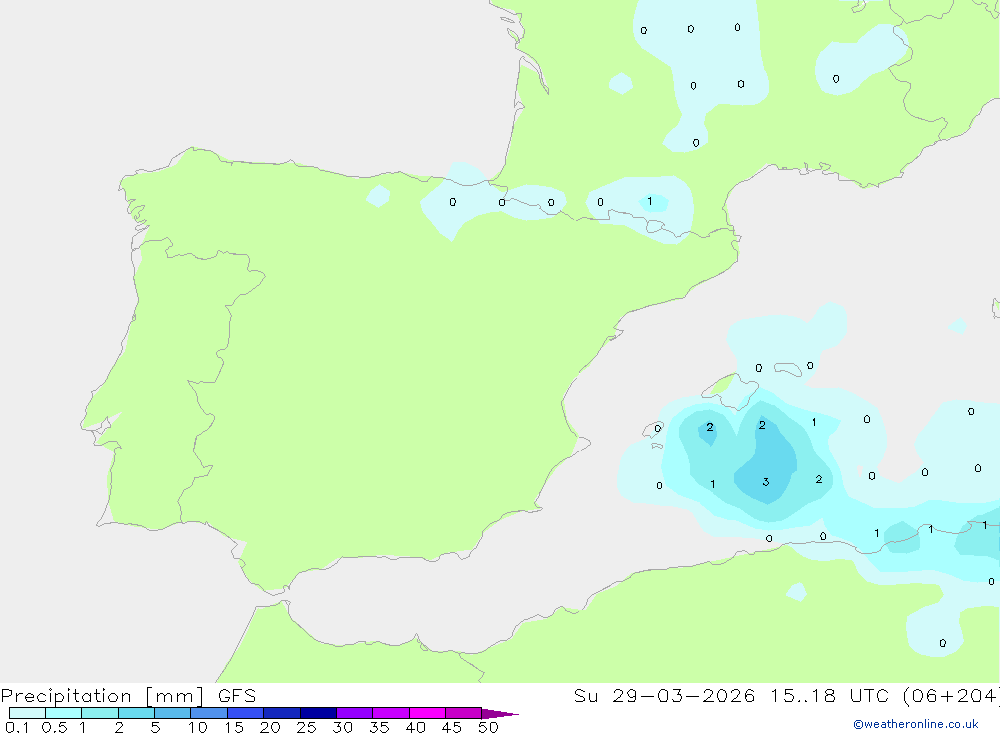Pick the 15–20 mm legend swatch
This screenshot has width=1000, height=733.
[x=246, y=713]
